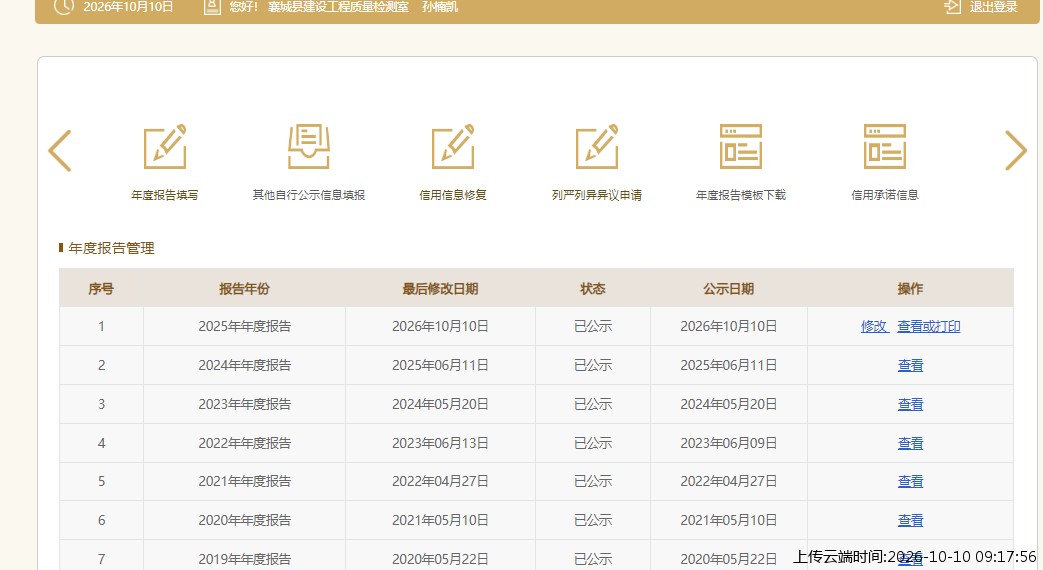The height and width of the screenshot is (570, 1043).
Task: Select 信用信息修复 label
Action: (453, 195)
